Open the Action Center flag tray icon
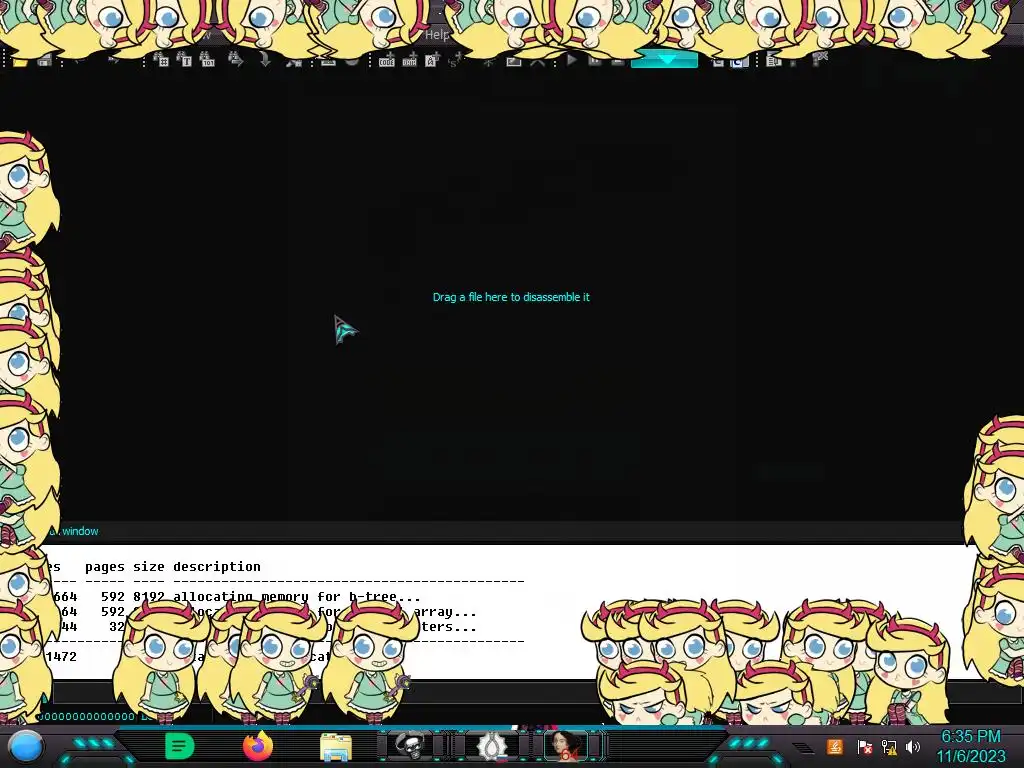1024x768 pixels. tap(864, 746)
